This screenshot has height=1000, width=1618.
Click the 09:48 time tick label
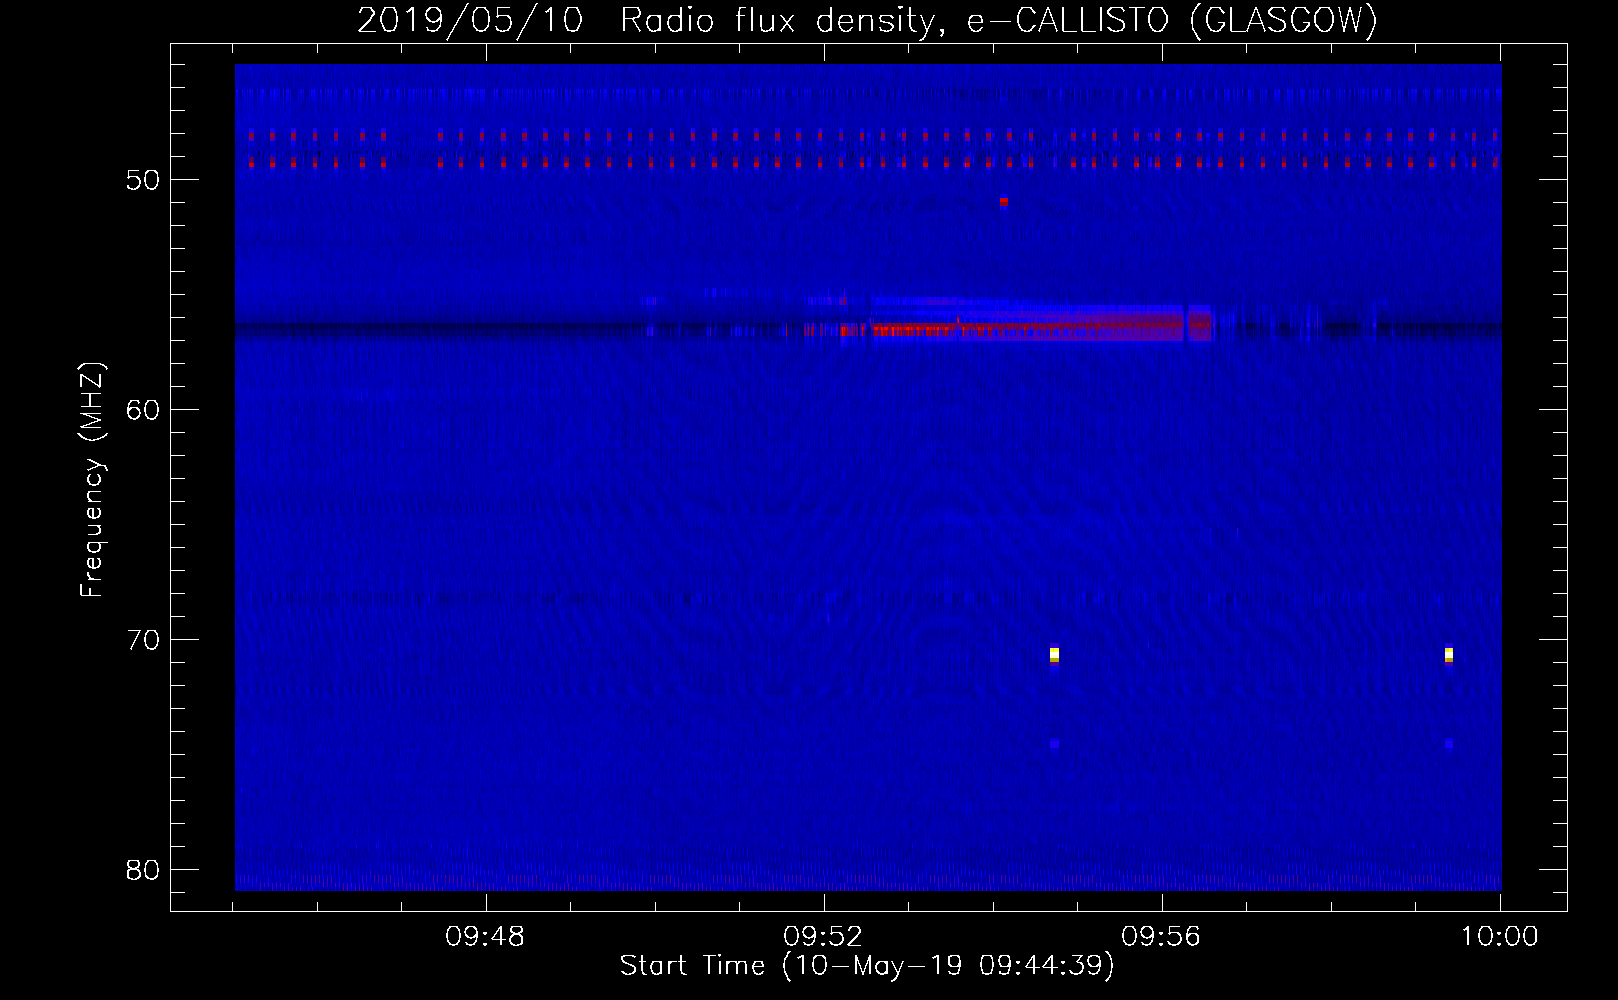(485, 937)
